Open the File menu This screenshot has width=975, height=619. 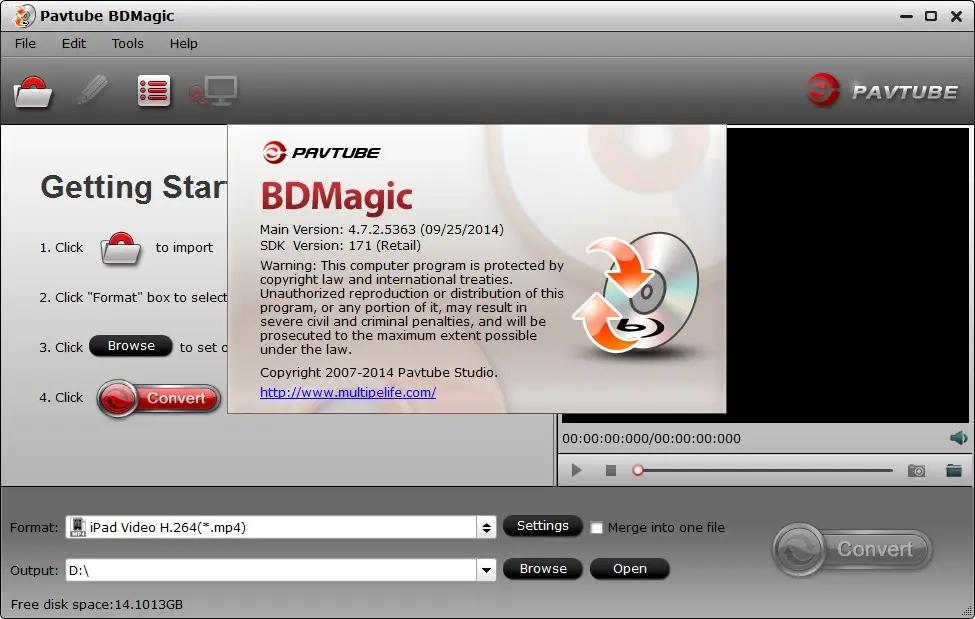[x=25, y=44]
